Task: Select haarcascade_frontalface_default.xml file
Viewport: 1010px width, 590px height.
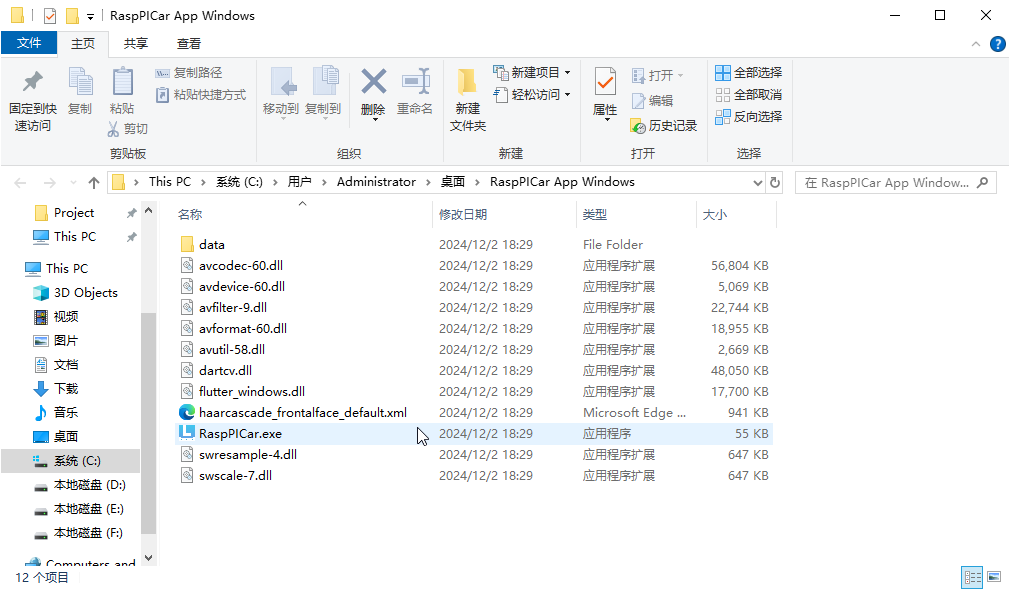Action: coord(303,412)
